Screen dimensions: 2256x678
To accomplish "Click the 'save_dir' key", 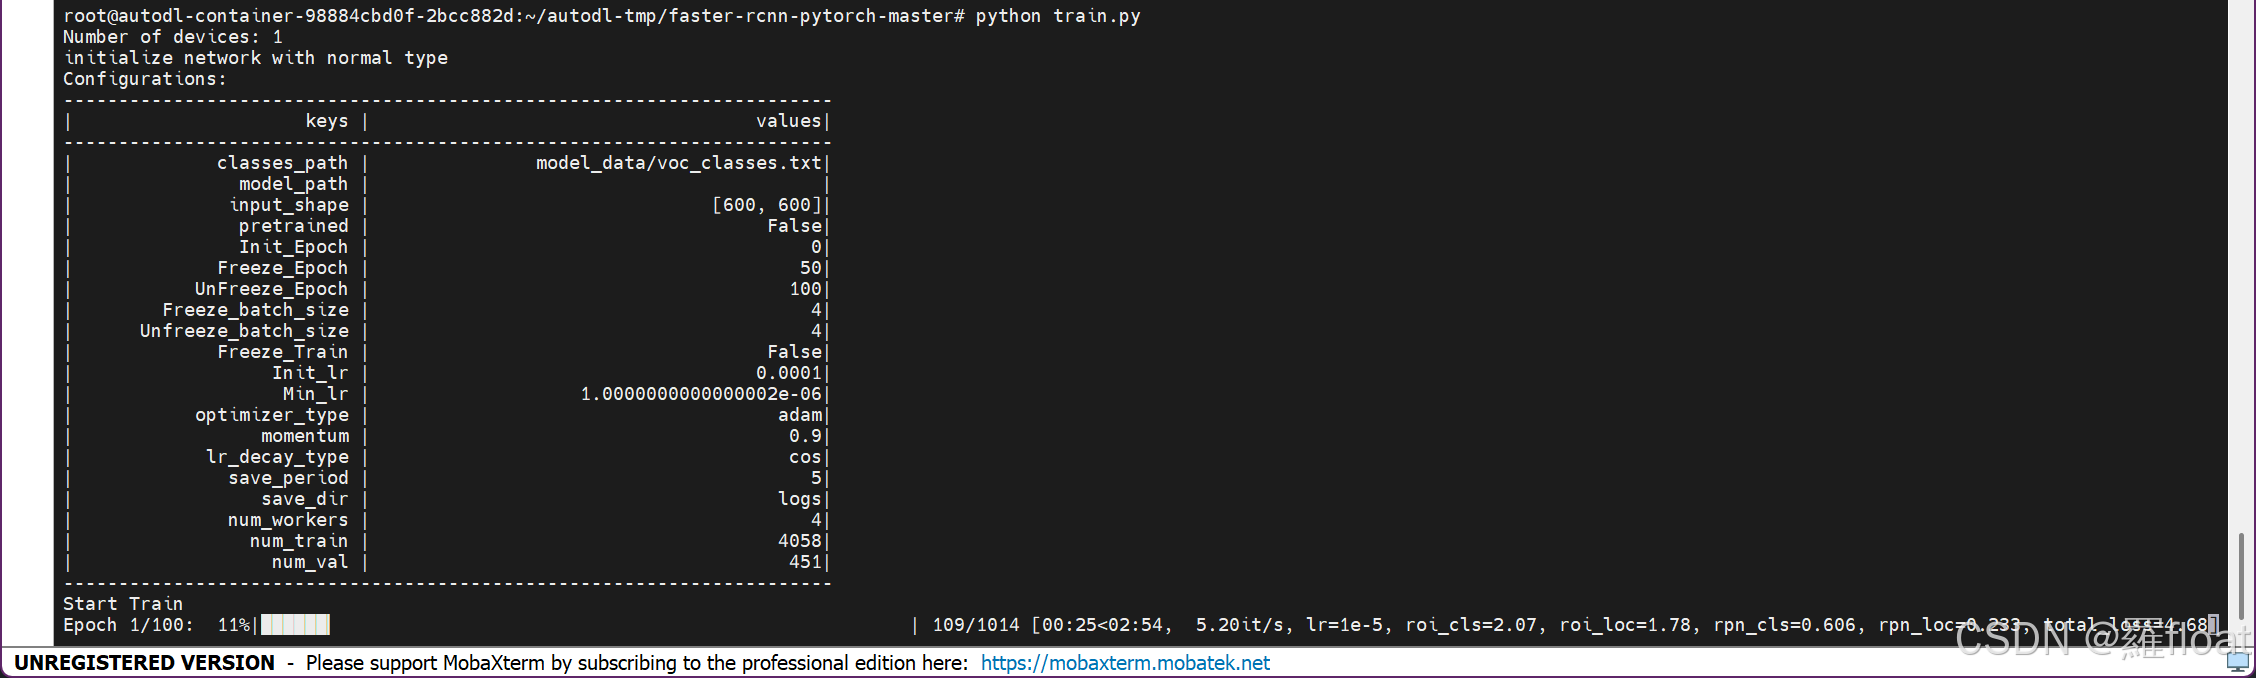I will (305, 499).
